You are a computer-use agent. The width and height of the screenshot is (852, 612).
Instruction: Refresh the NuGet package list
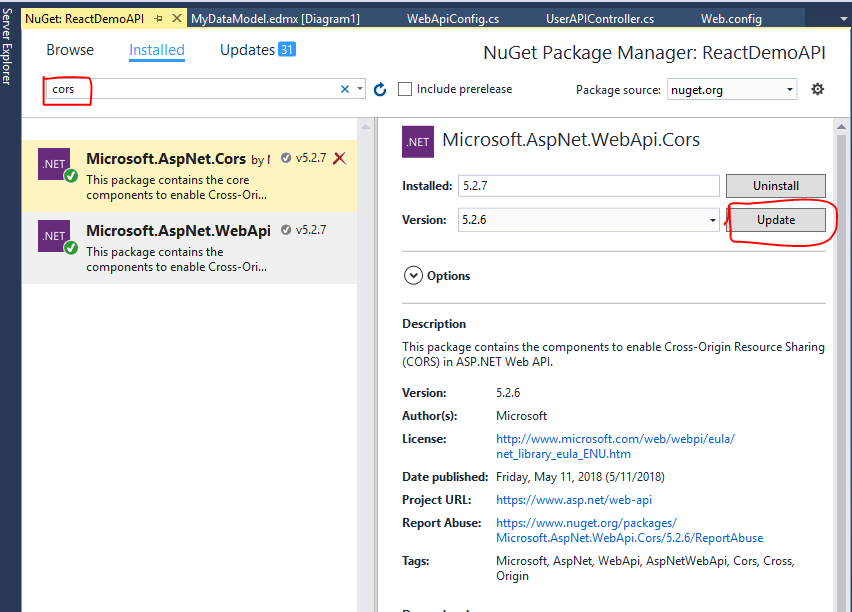coord(380,90)
